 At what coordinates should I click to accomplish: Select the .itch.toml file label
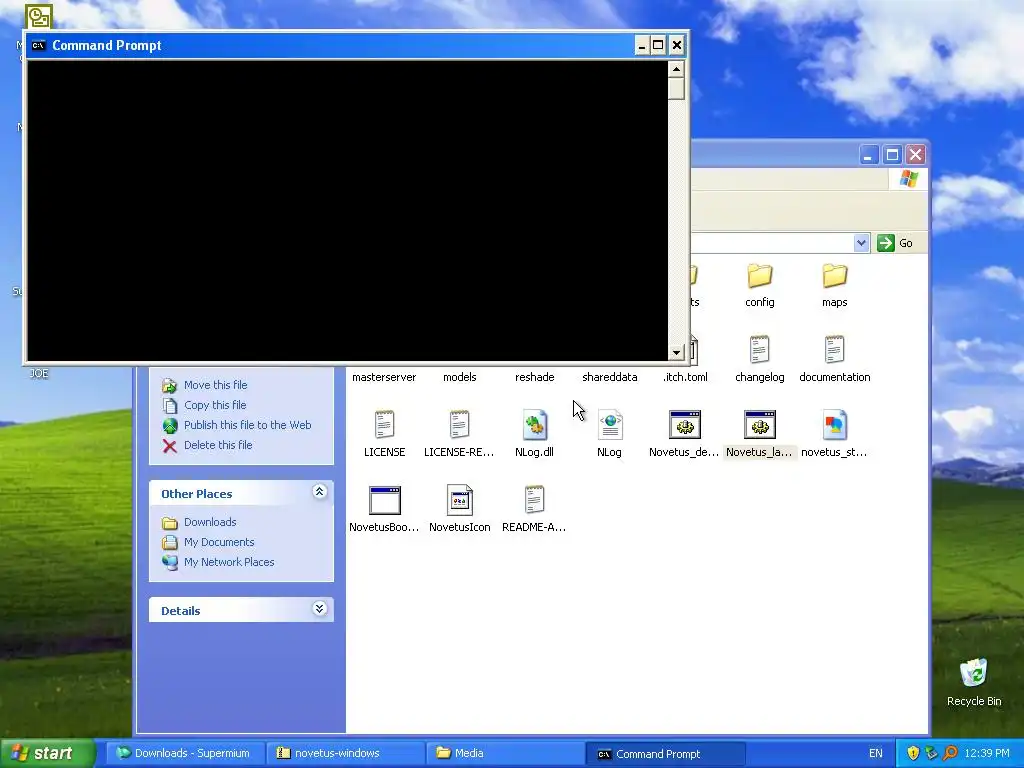(x=684, y=377)
